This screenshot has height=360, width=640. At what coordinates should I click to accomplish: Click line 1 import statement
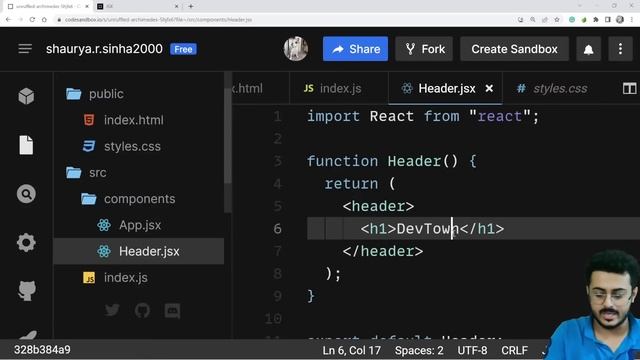423,116
